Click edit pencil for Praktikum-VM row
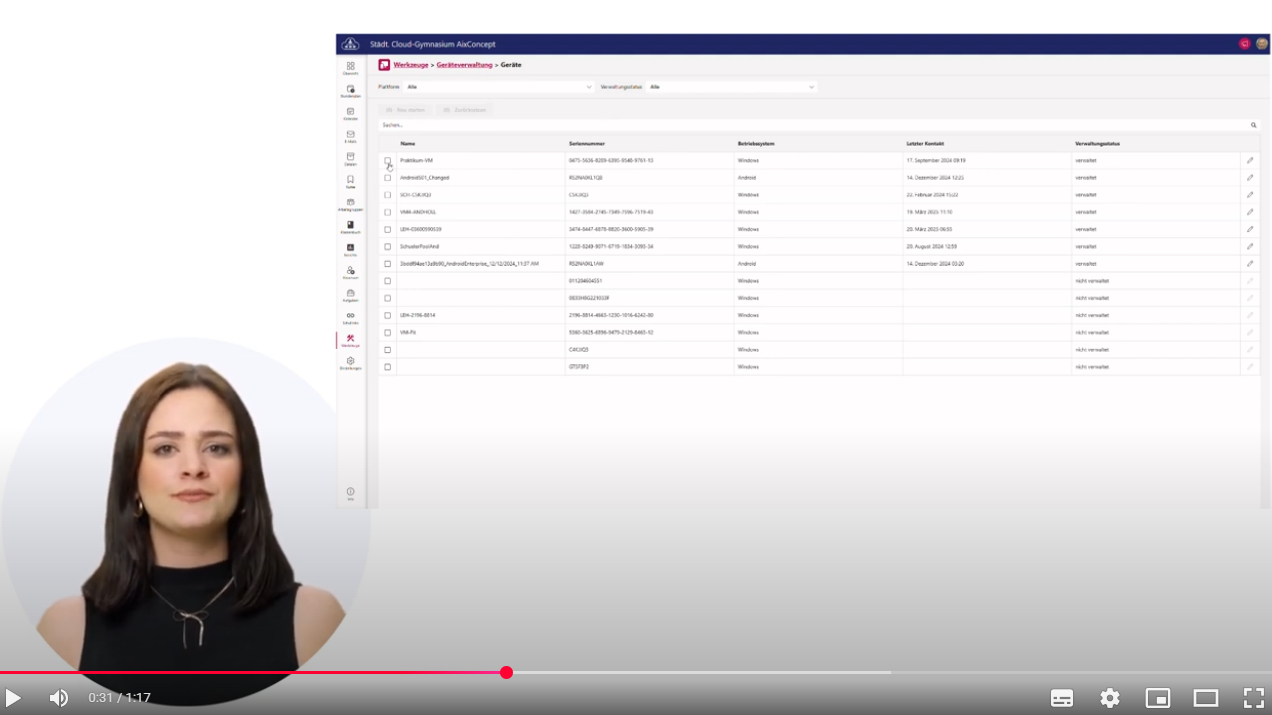Viewport: 1272px width, 715px height. pyautogui.click(x=1249, y=160)
